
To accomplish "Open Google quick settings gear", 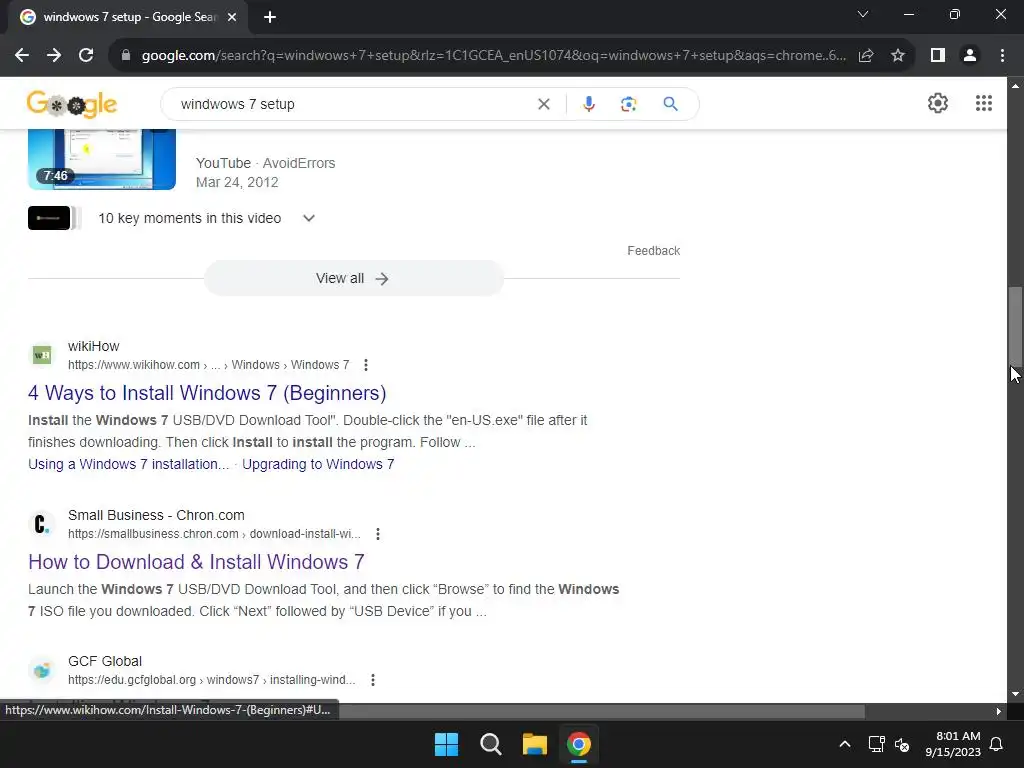I will (938, 103).
